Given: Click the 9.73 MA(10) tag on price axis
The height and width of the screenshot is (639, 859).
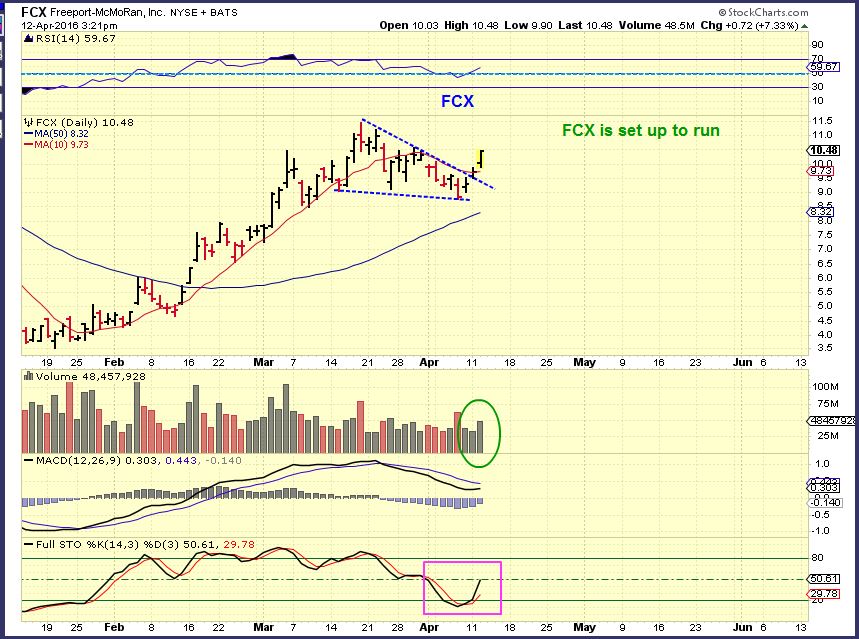Looking at the screenshot, I should pyautogui.click(x=821, y=171).
